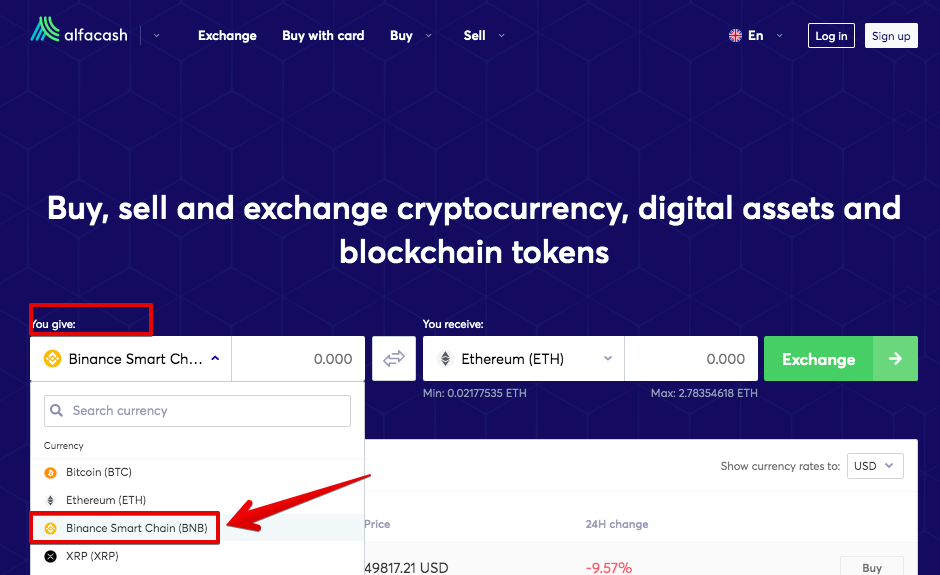The image size is (940, 575).
Task: Focus the Search currency field
Action: (x=197, y=411)
